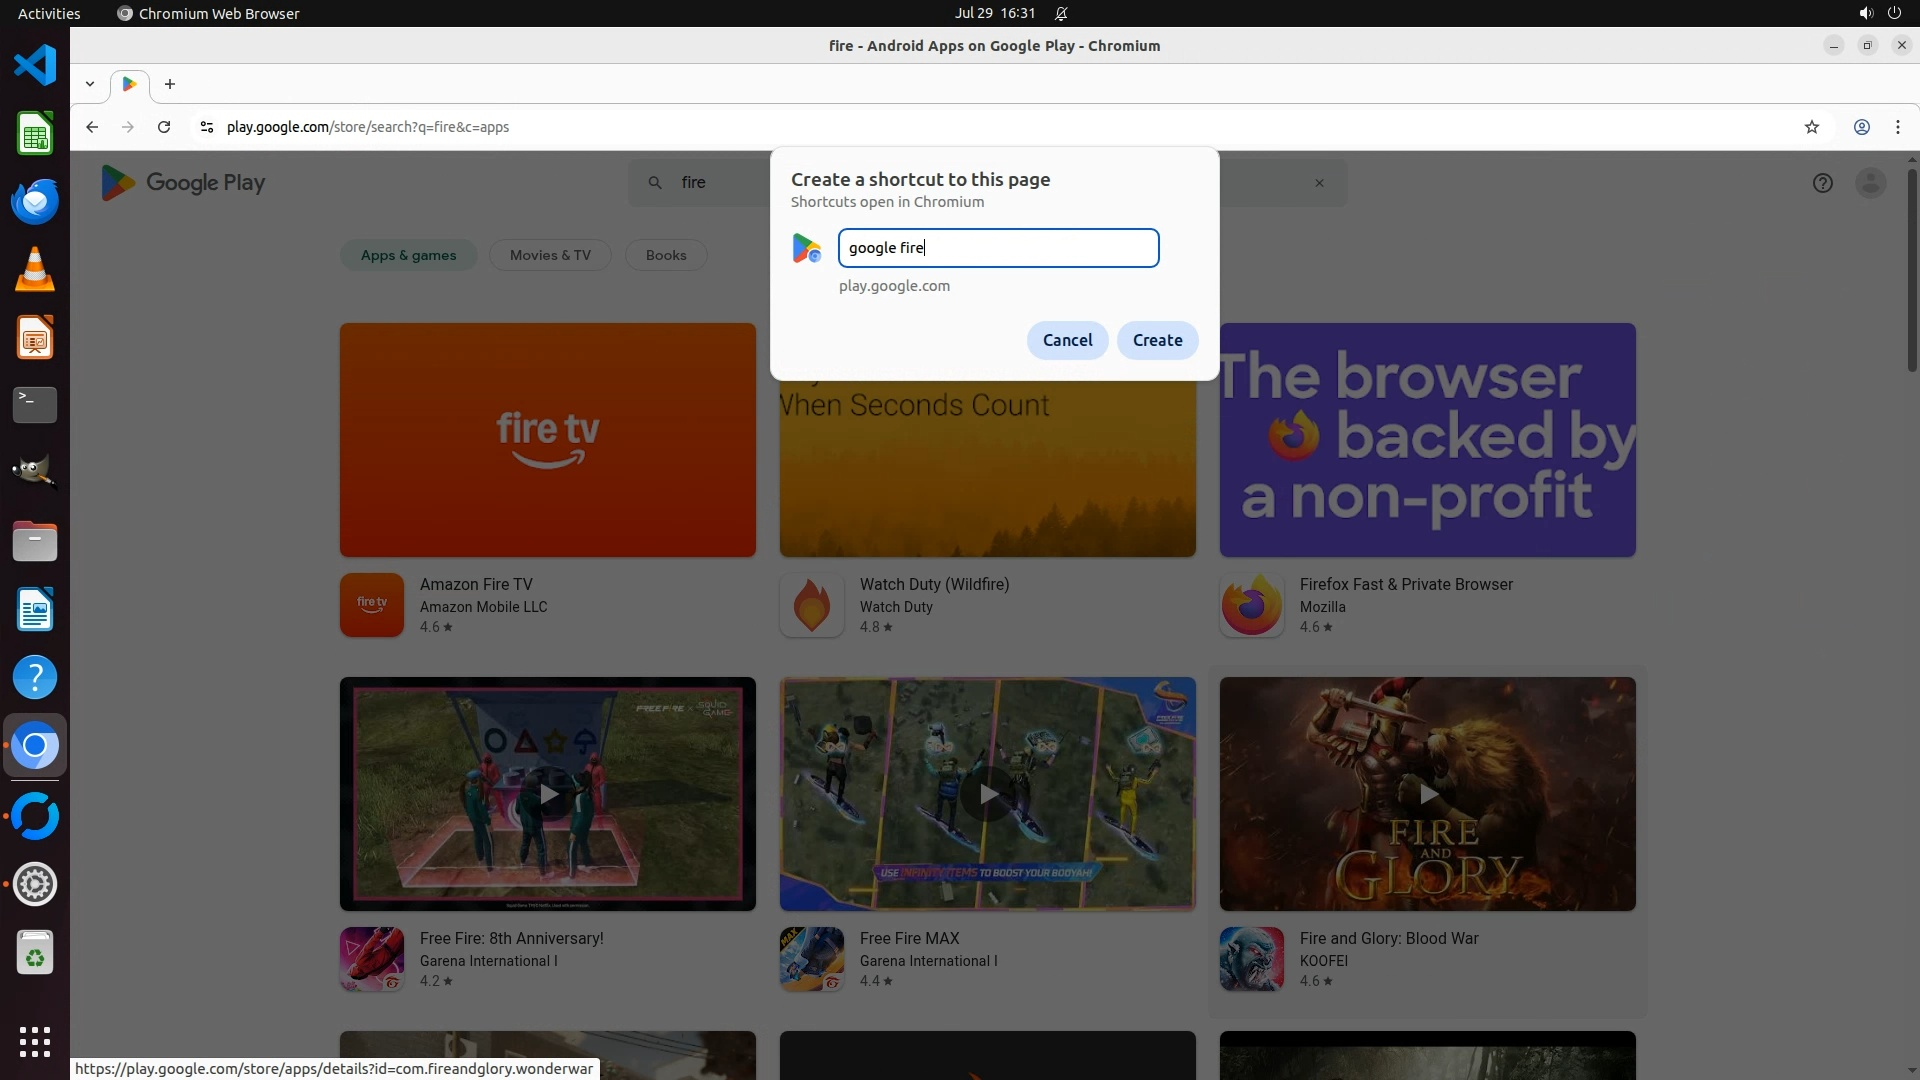Select the Apps & games filter
Image resolution: width=1920 pixels, height=1080 pixels.
pos(408,255)
